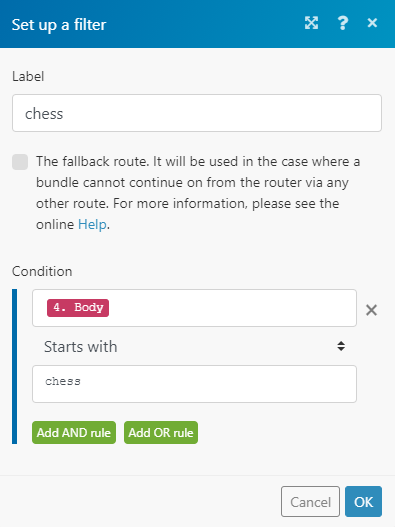This screenshot has width=395, height=527.
Task: Click Add AND rule
Action: coord(74,433)
